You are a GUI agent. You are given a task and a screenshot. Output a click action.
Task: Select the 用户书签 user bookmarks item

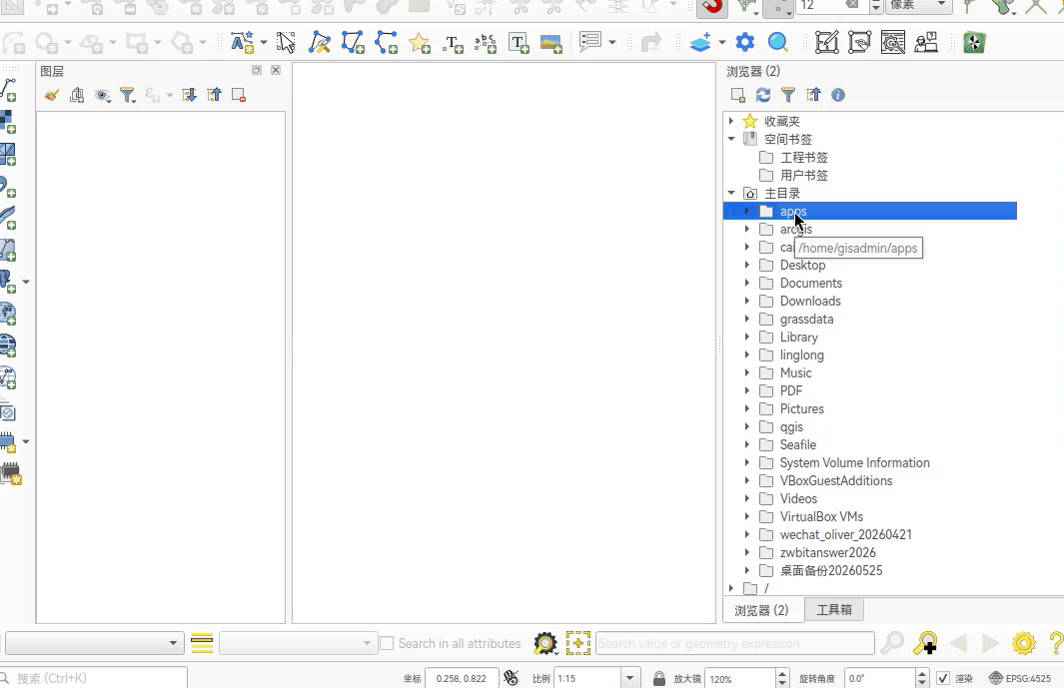[x=804, y=175]
